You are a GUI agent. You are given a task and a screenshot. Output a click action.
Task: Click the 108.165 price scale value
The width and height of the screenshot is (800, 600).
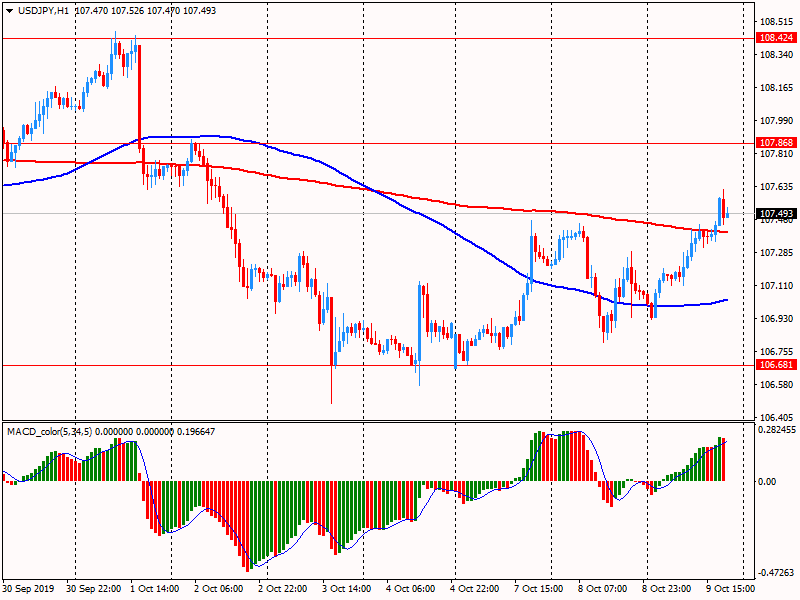(777, 88)
